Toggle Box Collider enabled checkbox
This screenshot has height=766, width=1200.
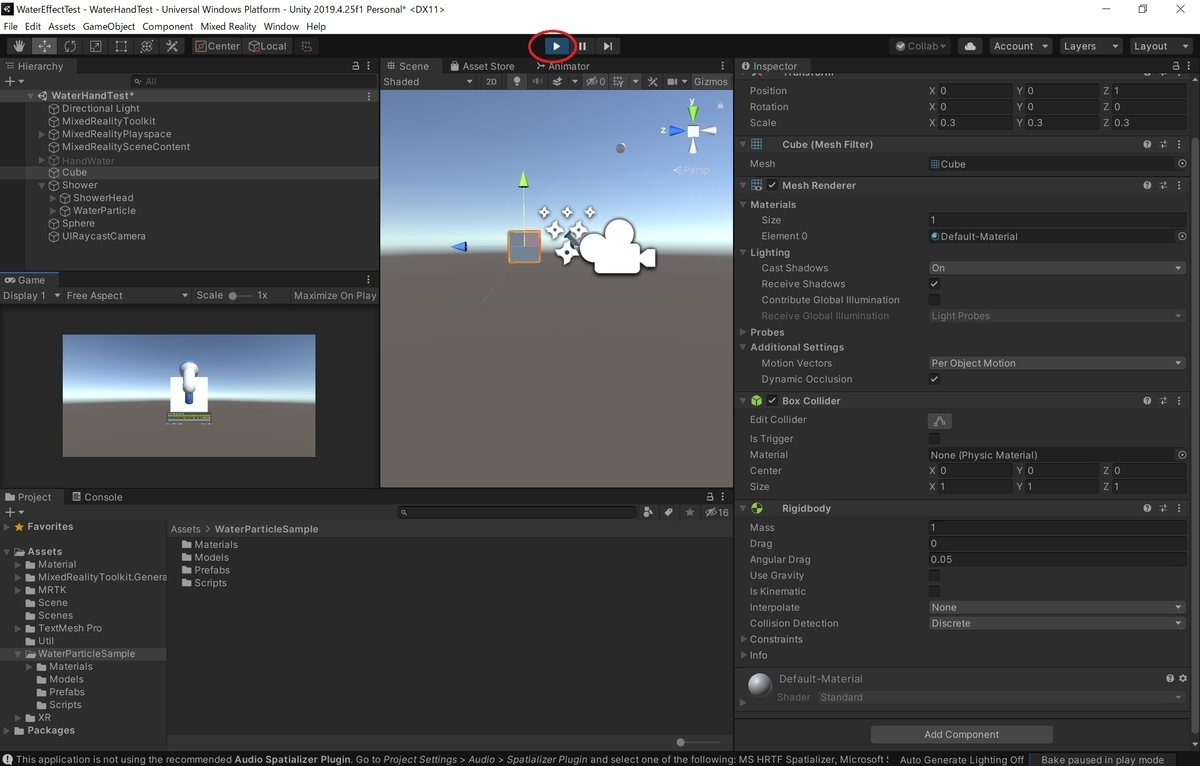[x=771, y=401]
